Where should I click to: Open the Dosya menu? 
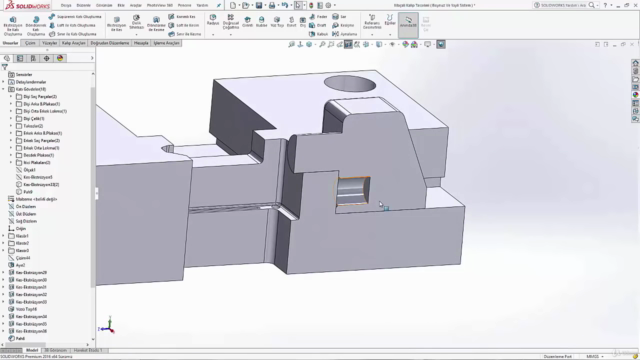66,5
